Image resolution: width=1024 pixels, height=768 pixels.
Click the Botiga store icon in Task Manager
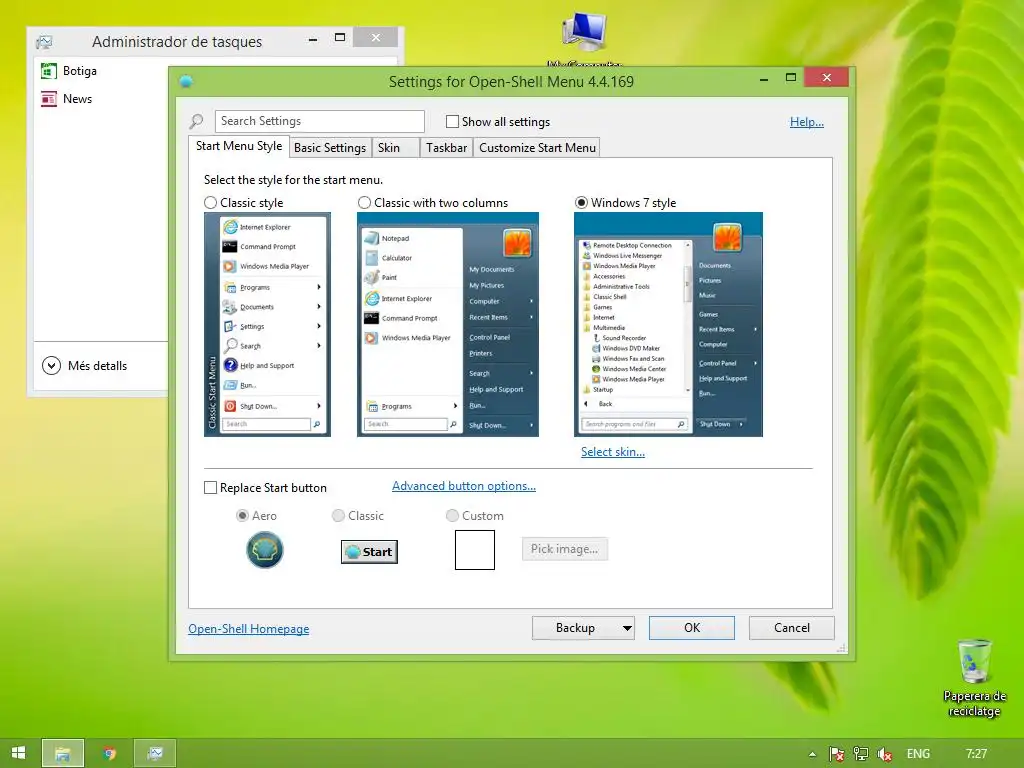(48, 71)
